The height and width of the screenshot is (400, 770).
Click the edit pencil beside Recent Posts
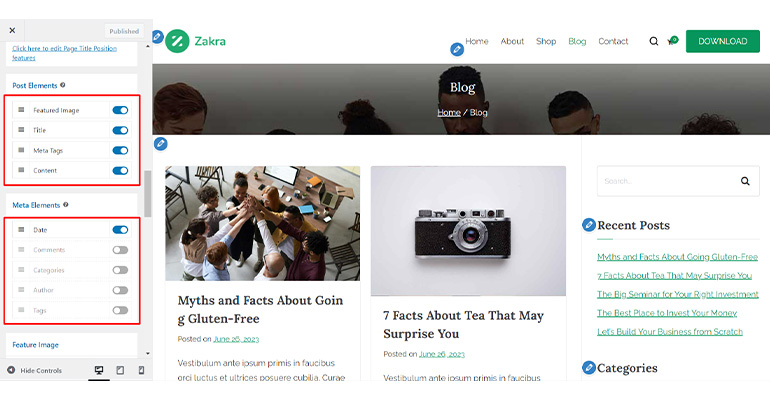coord(589,225)
